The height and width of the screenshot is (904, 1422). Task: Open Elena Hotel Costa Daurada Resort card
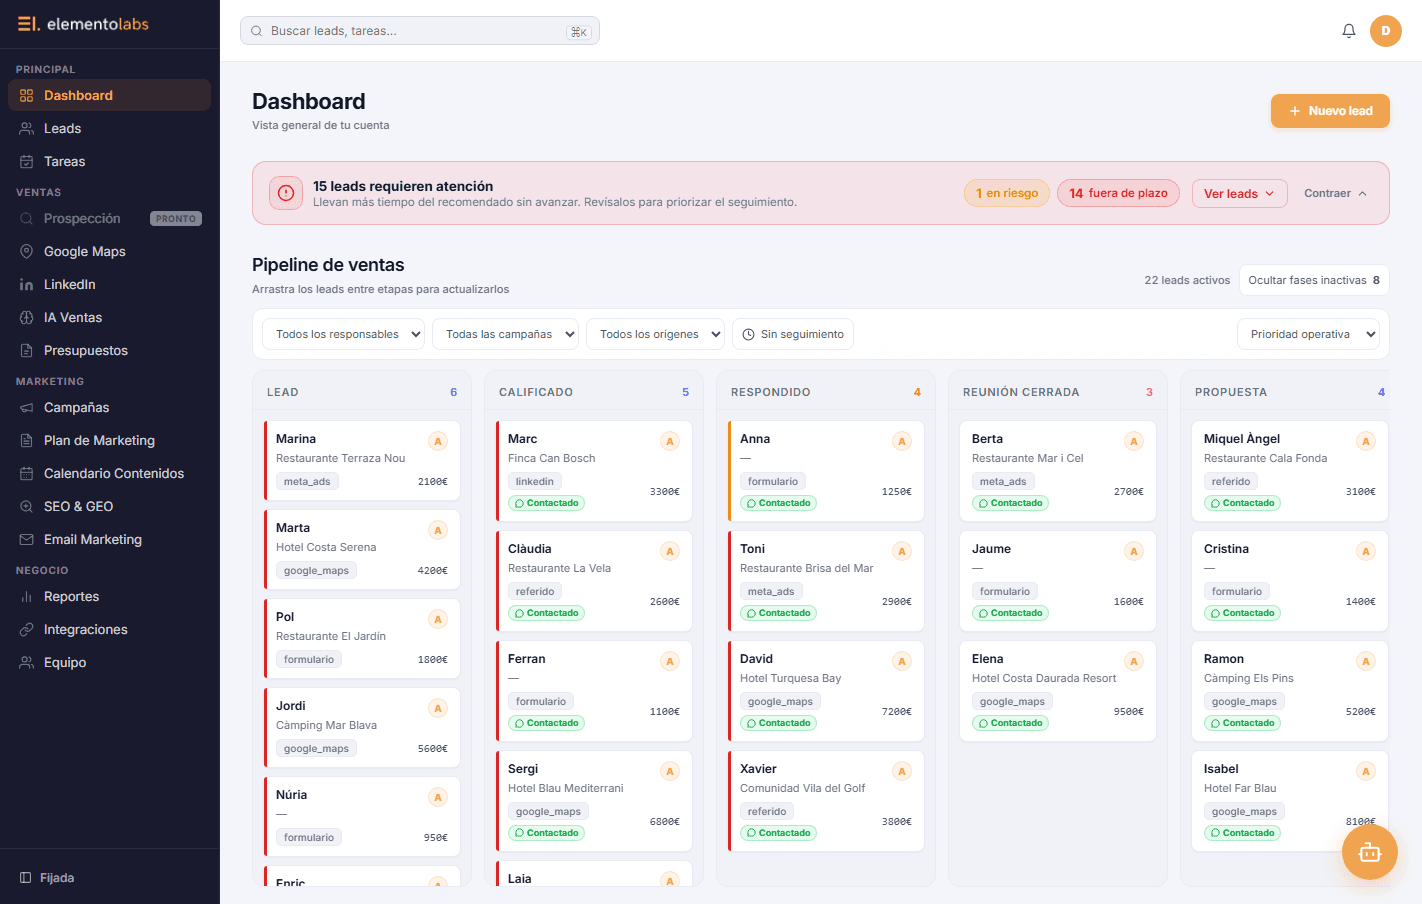[x=1058, y=691]
